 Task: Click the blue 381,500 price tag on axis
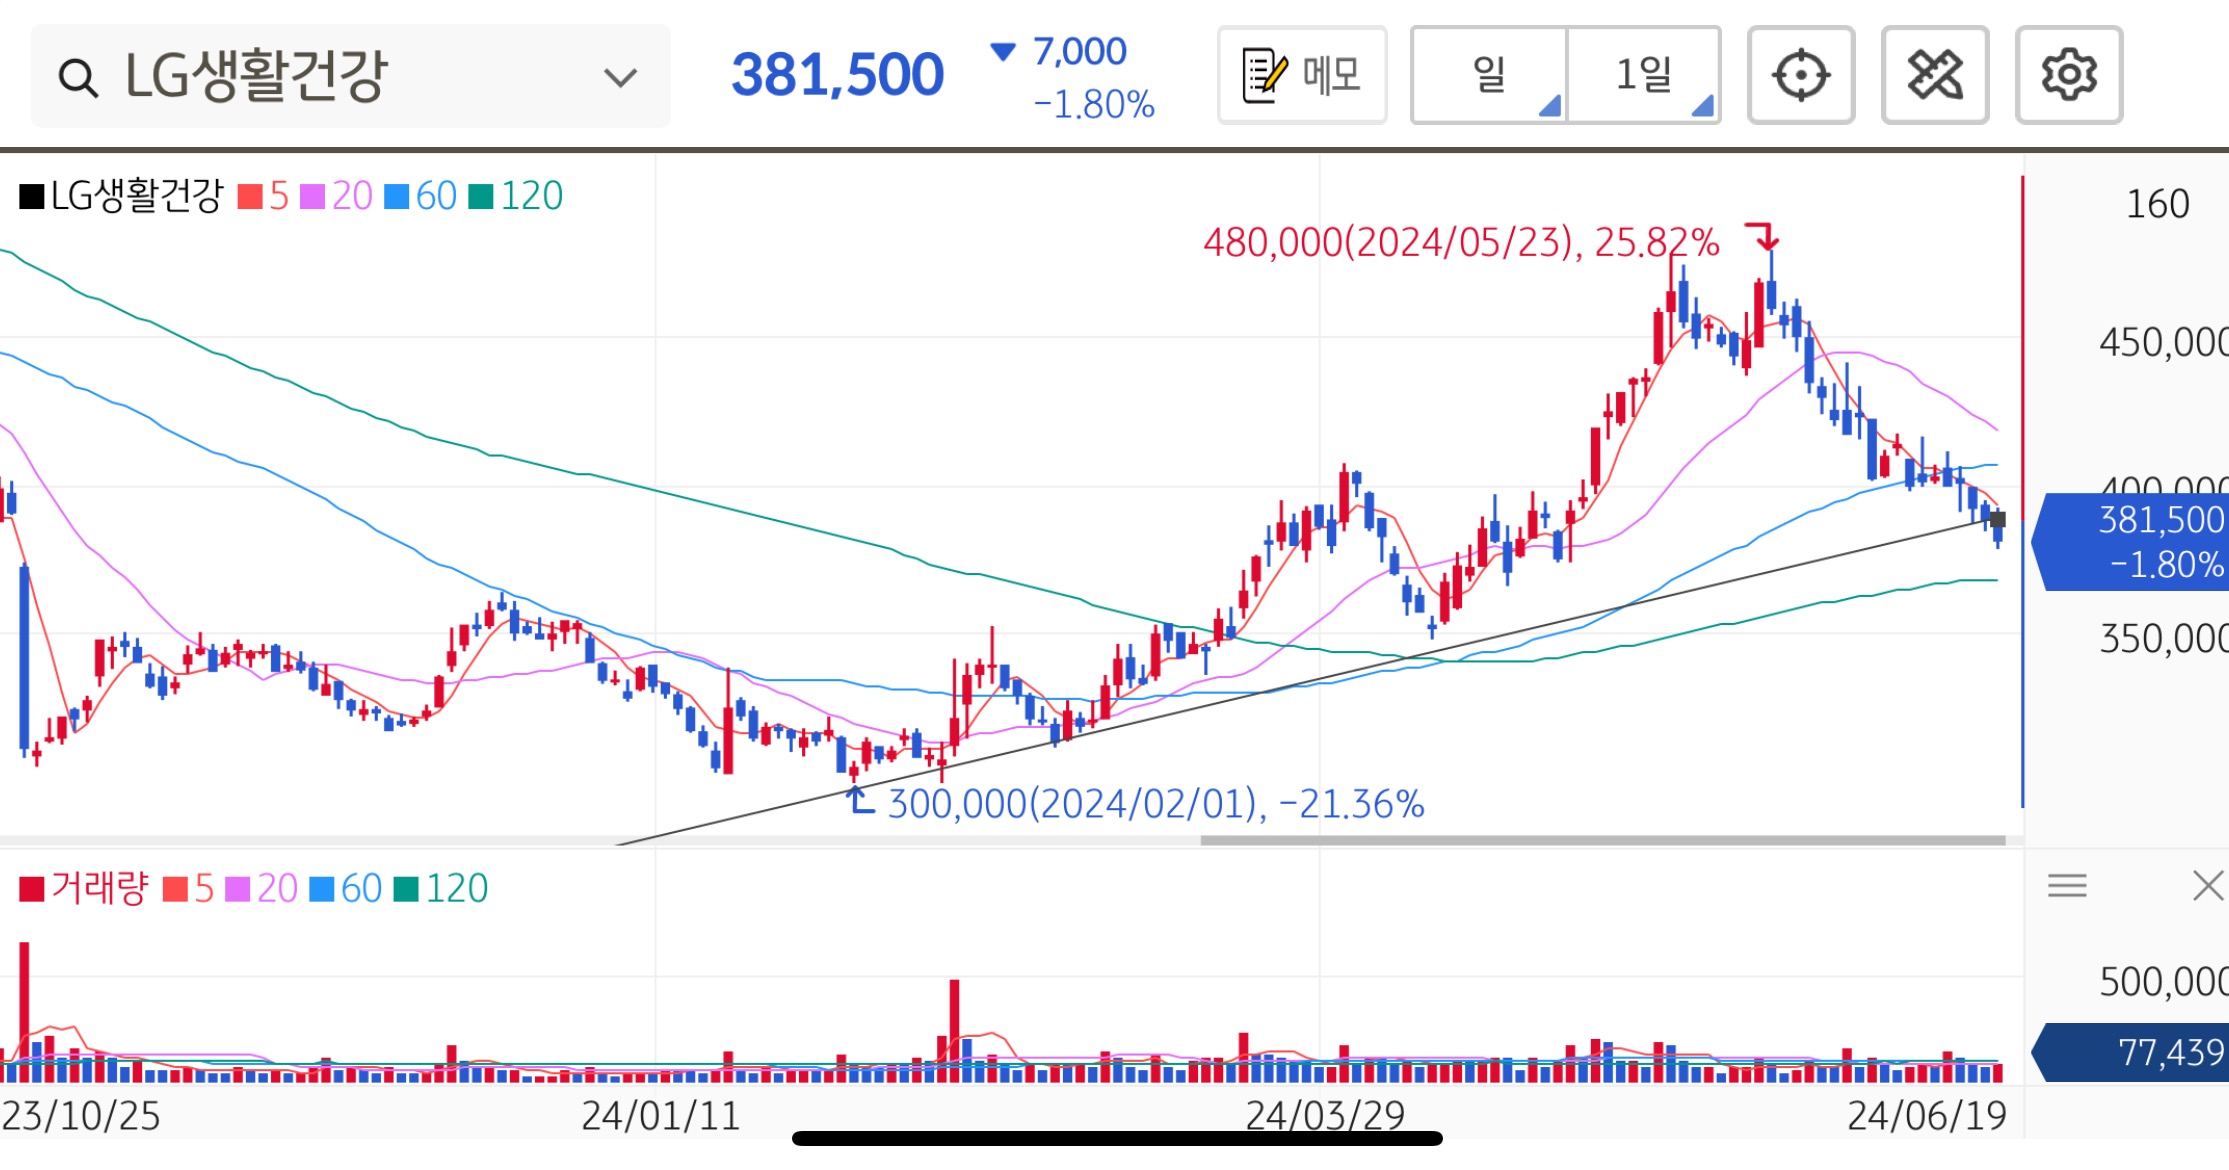(x=2132, y=542)
